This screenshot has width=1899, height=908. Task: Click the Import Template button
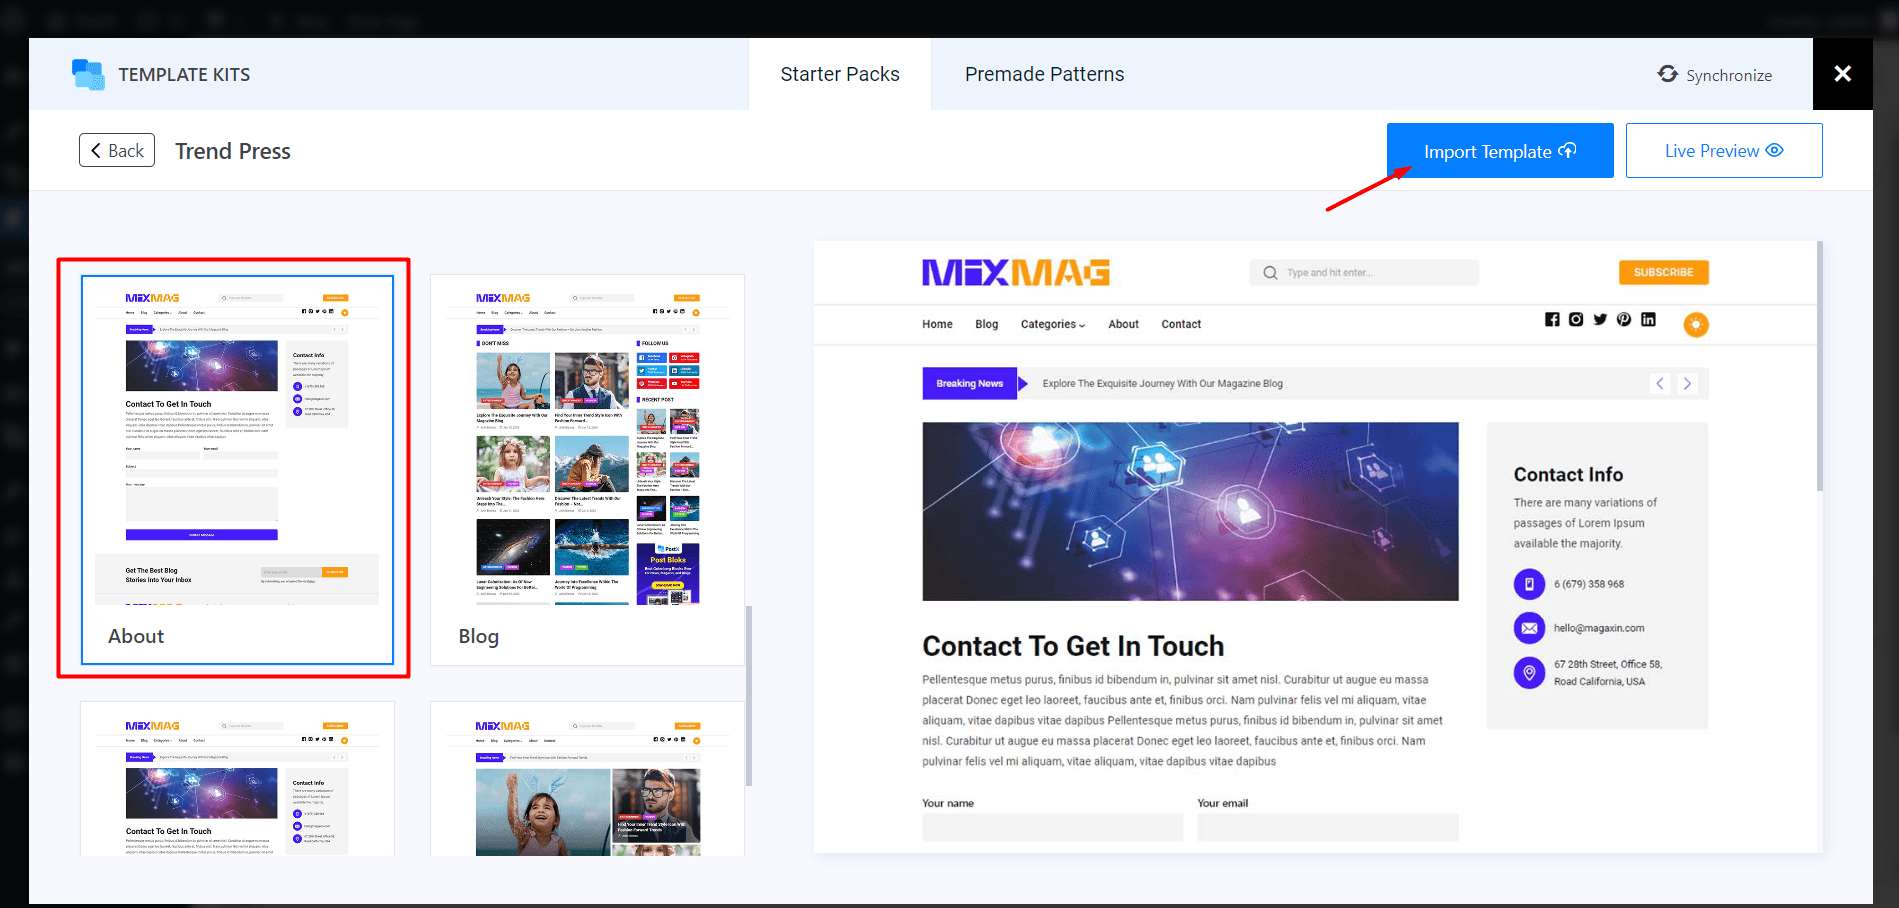coord(1499,150)
